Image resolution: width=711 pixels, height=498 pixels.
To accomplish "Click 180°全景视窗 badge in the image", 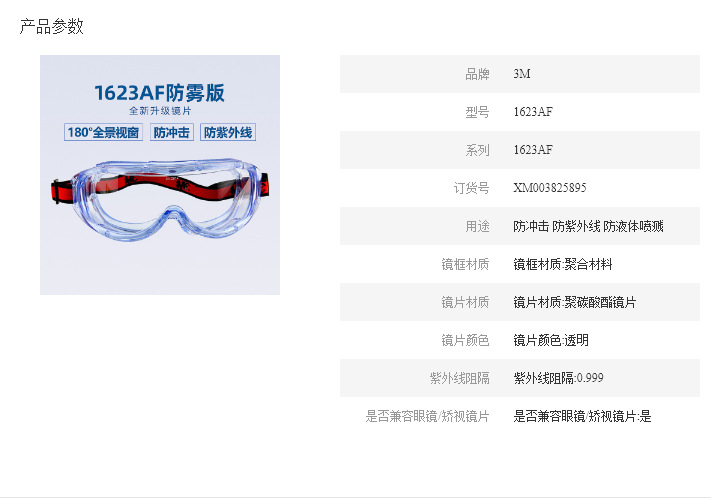I will [103, 132].
